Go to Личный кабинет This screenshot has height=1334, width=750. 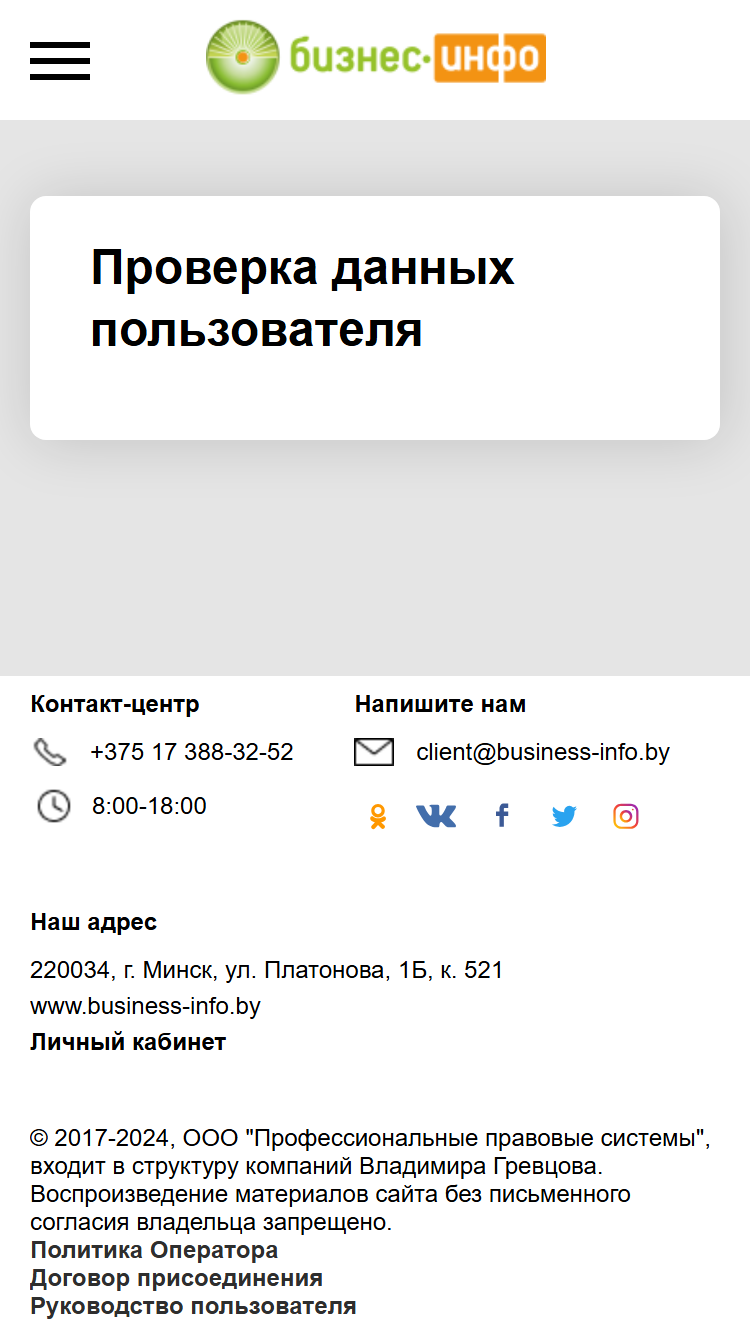128,1042
